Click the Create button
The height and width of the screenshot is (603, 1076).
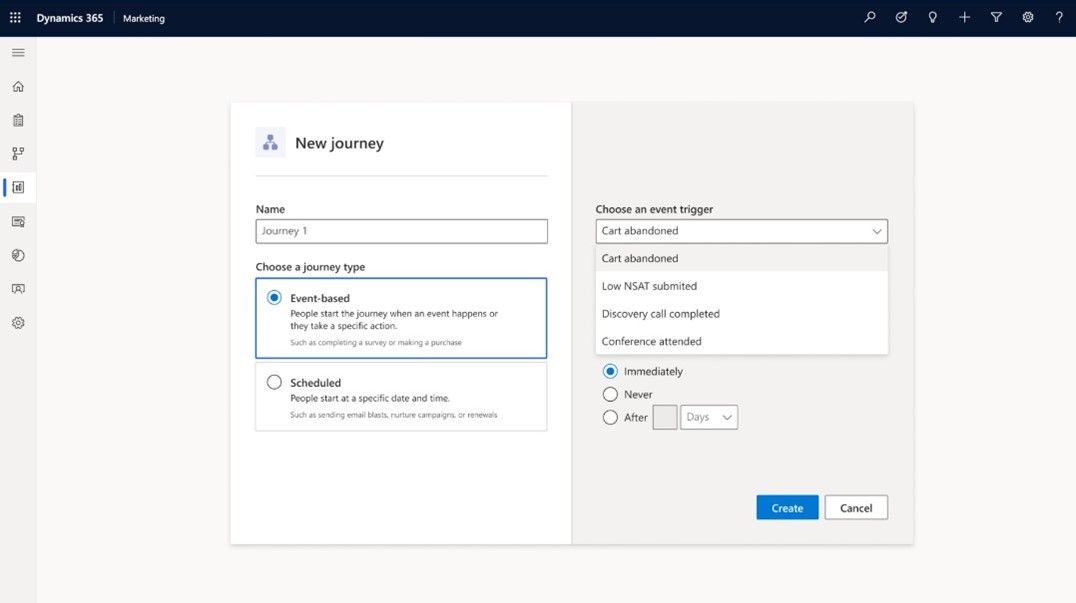tap(787, 507)
